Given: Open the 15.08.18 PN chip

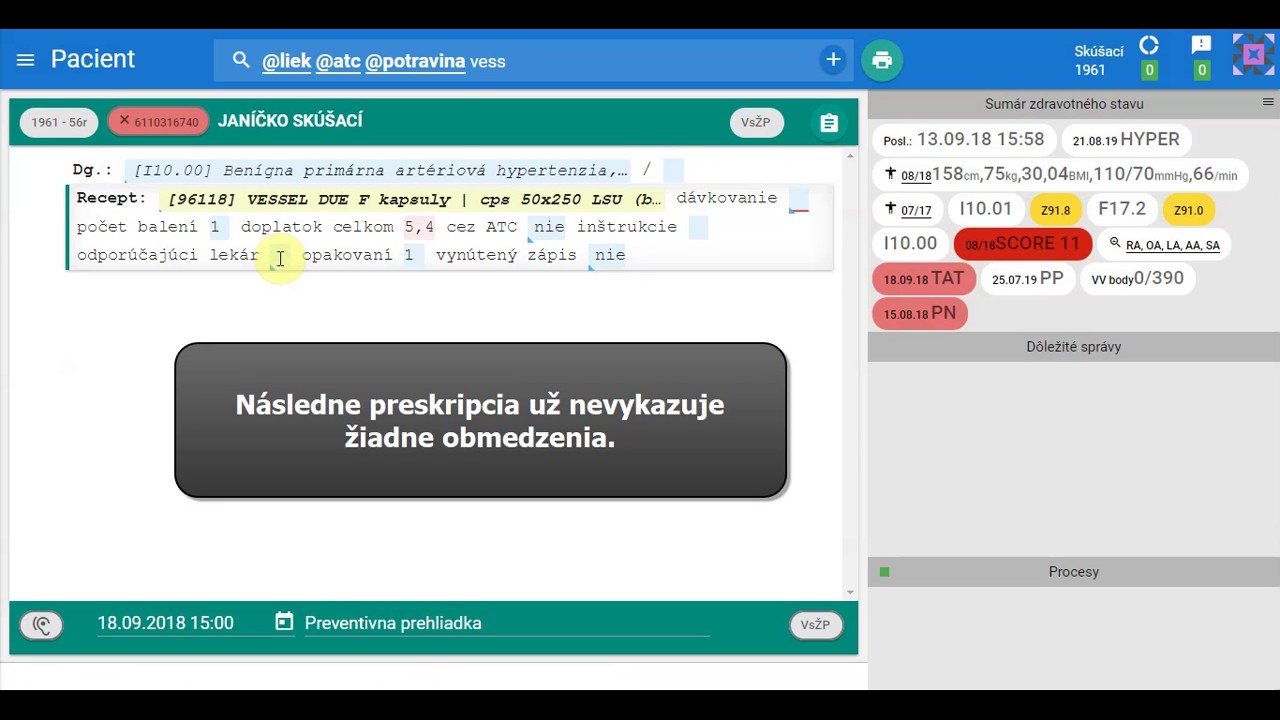Looking at the screenshot, I should click(920, 314).
